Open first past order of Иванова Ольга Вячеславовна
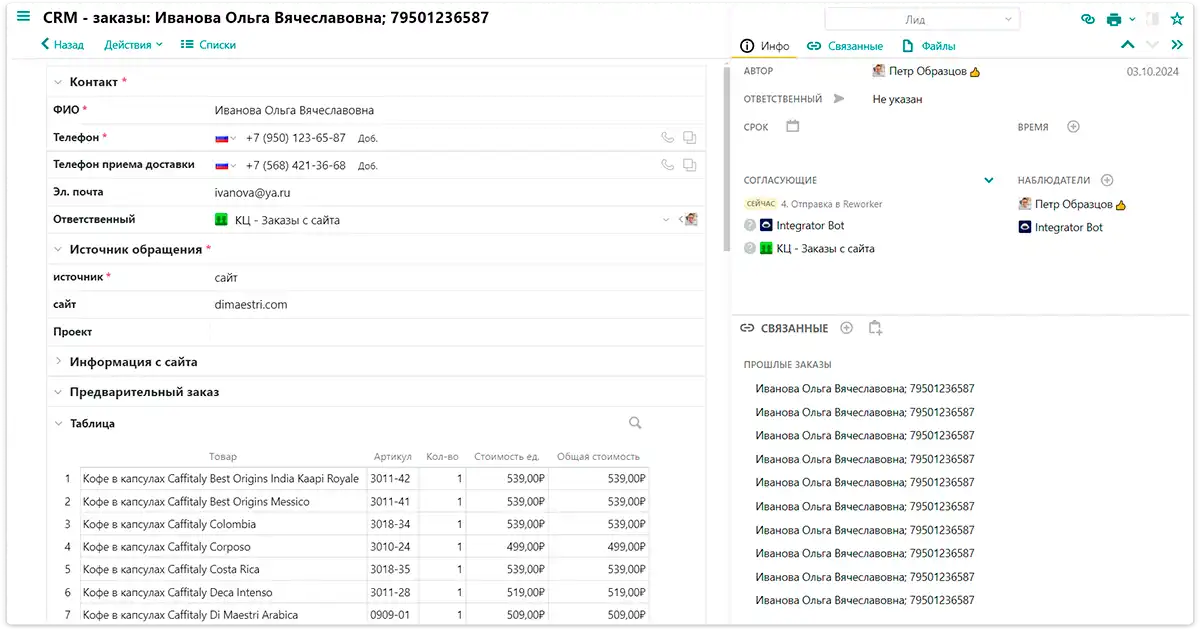Image resolution: width=1200 pixels, height=630 pixels. point(865,389)
